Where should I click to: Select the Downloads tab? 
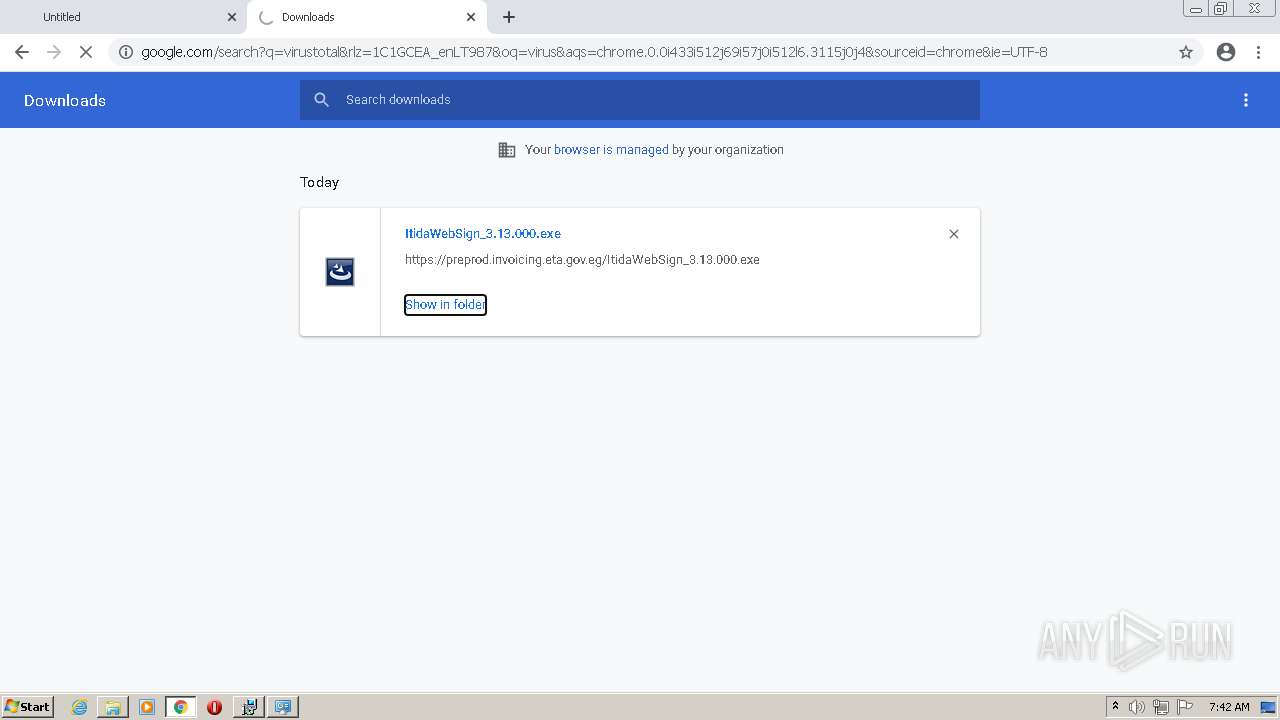click(x=368, y=17)
